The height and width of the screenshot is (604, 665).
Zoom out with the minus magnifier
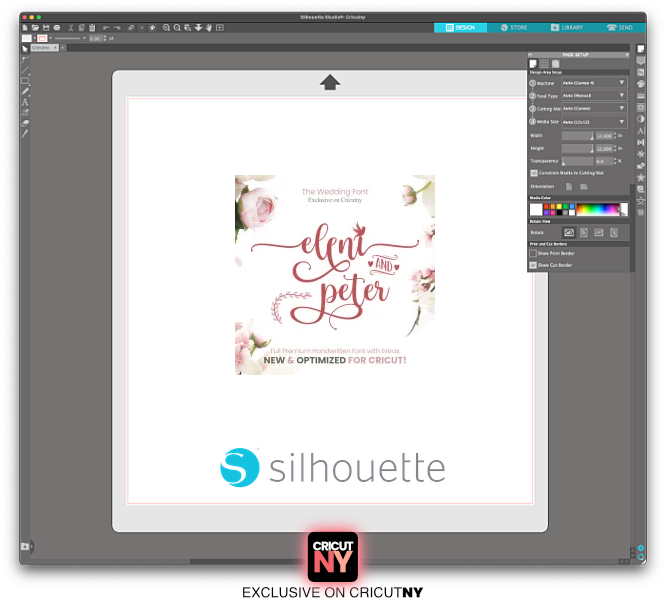[x=177, y=28]
